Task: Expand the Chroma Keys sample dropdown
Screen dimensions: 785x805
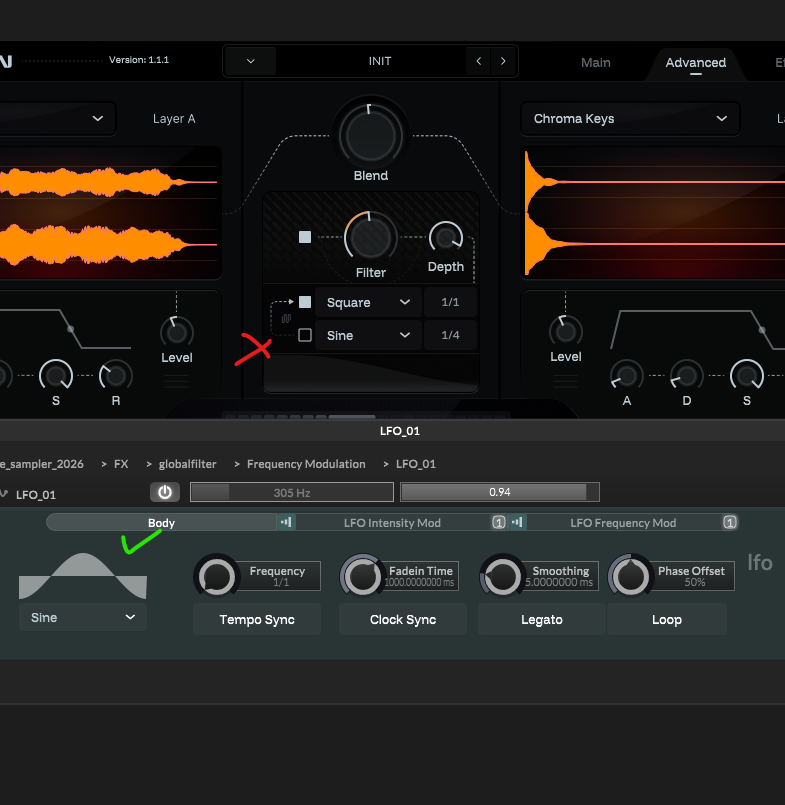Action: click(x=629, y=118)
